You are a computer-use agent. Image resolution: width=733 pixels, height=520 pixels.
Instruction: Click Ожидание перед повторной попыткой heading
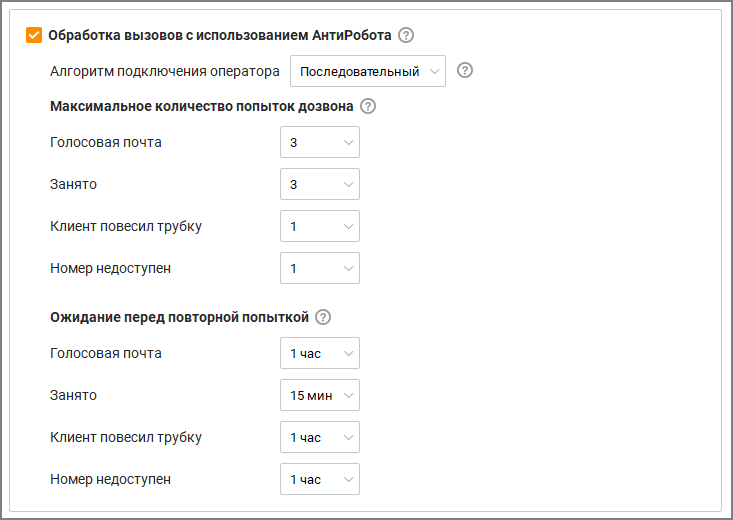(180, 318)
